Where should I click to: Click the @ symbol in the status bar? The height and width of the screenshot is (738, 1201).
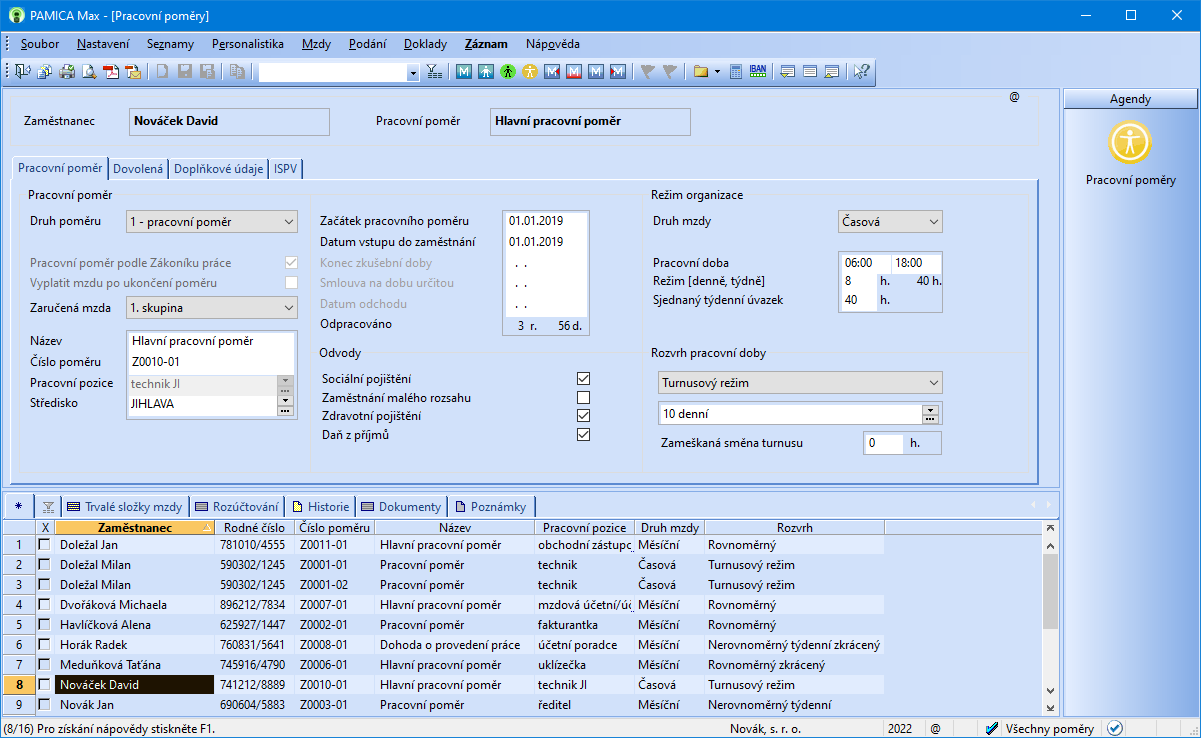tap(935, 728)
